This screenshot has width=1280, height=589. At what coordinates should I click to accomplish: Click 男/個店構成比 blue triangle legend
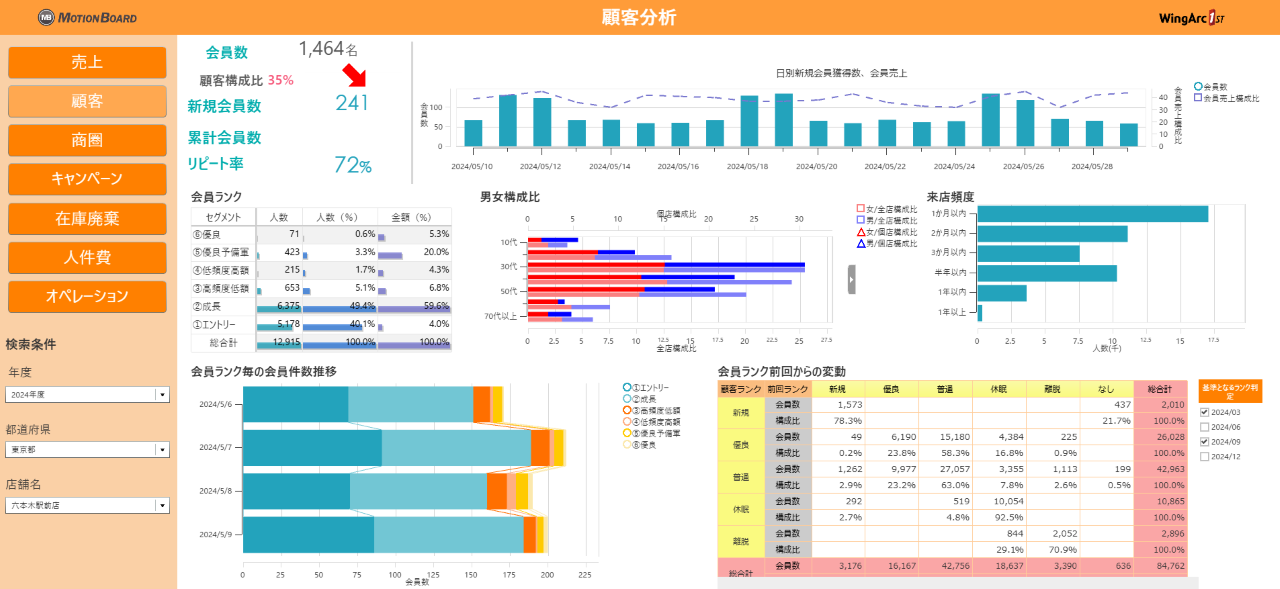(860, 243)
